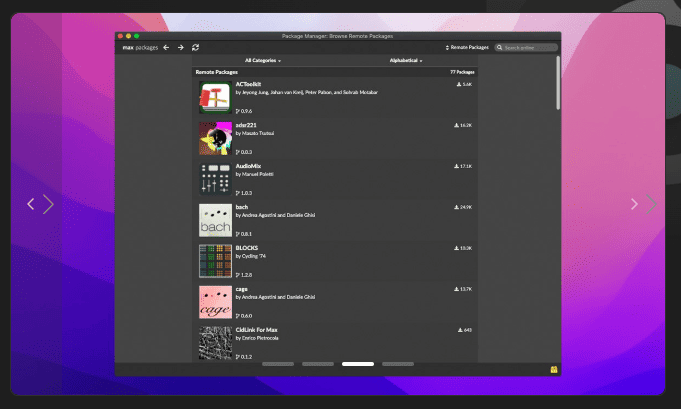The image size is (681, 409).
Task: Focus the Search online field
Action: pos(526,47)
